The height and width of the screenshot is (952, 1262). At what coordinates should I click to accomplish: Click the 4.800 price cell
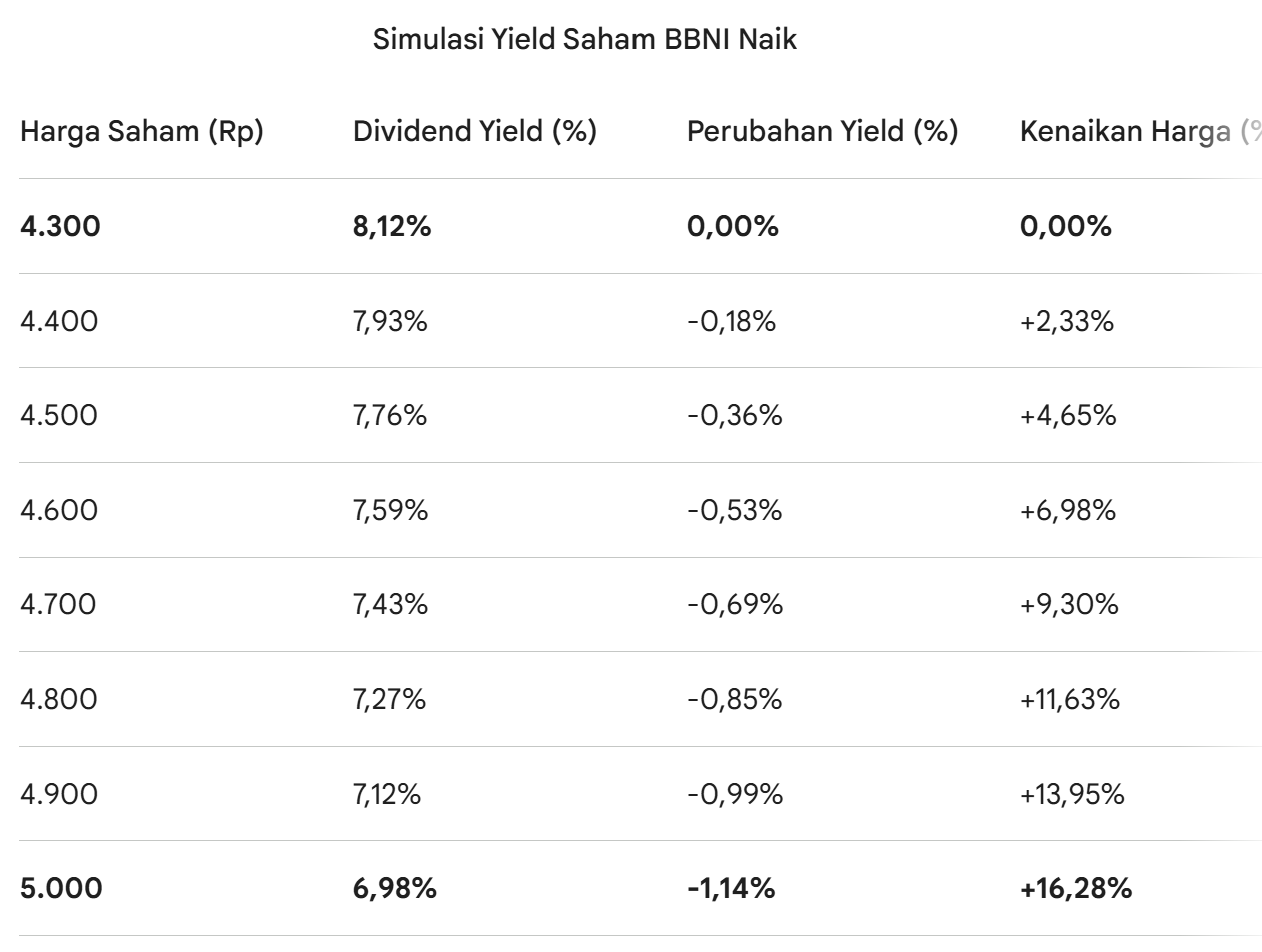click(59, 700)
